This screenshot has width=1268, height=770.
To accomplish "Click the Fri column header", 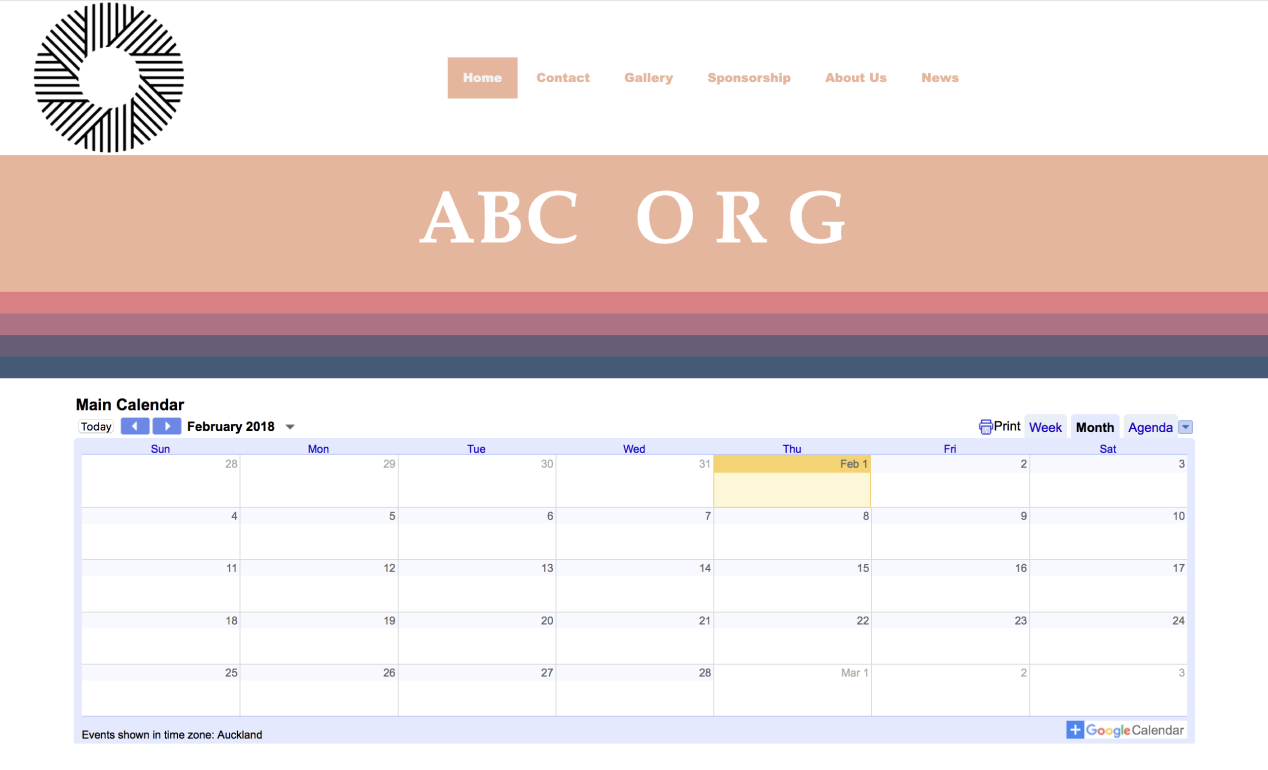I will tap(950, 449).
